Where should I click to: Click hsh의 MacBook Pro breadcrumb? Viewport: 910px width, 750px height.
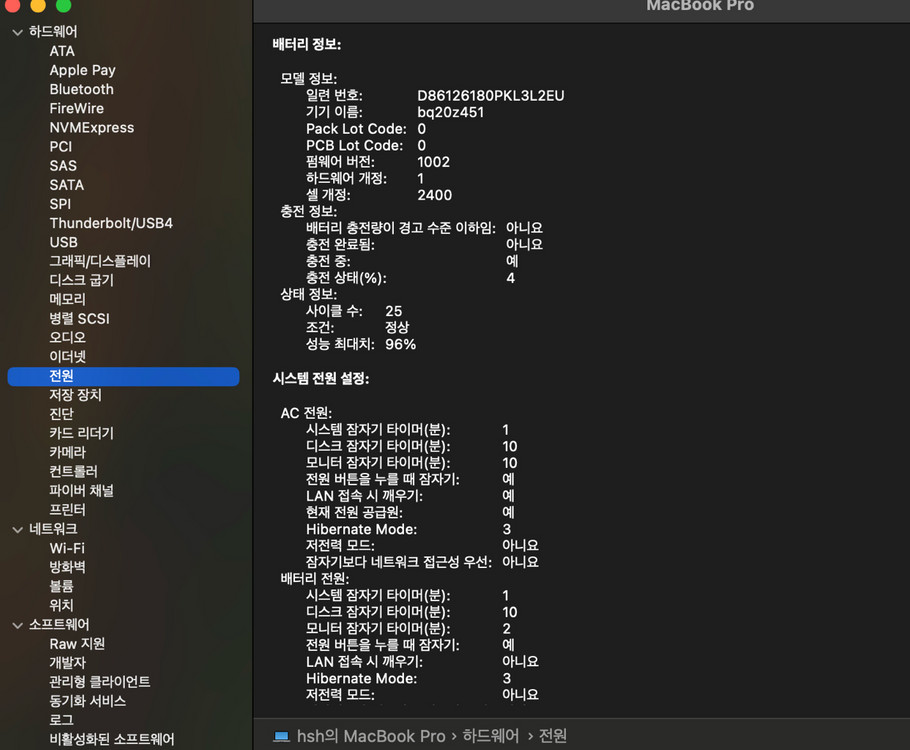click(371, 736)
